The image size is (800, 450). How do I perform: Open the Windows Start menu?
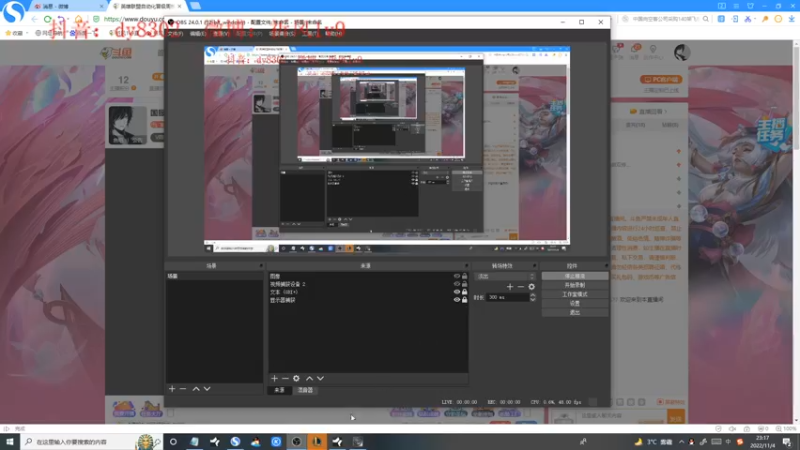10,442
